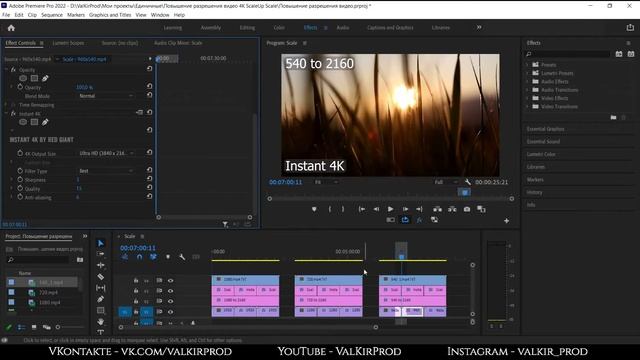Open Program monitor wrench settings
The image size is (640, 360).
[x=467, y=182]
